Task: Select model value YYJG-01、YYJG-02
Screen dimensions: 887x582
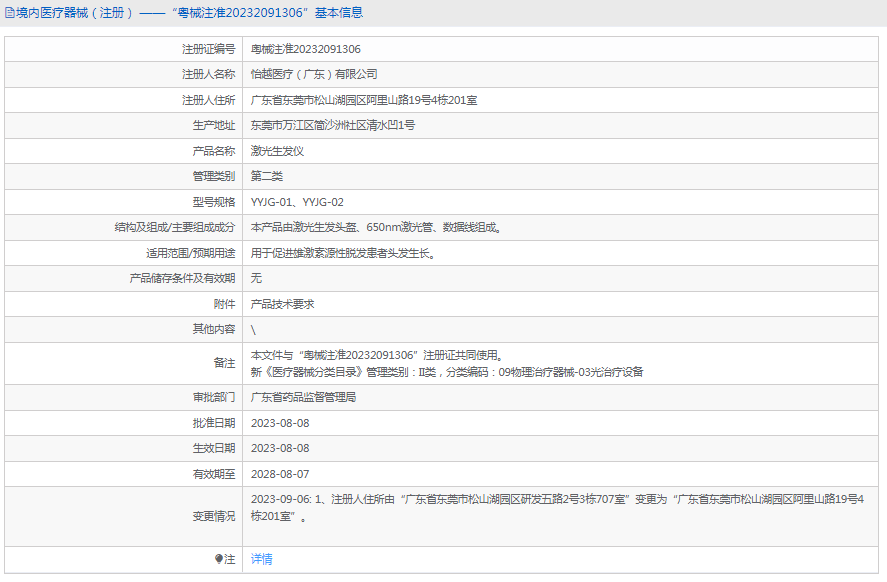Action: click(x=297, y=202)
